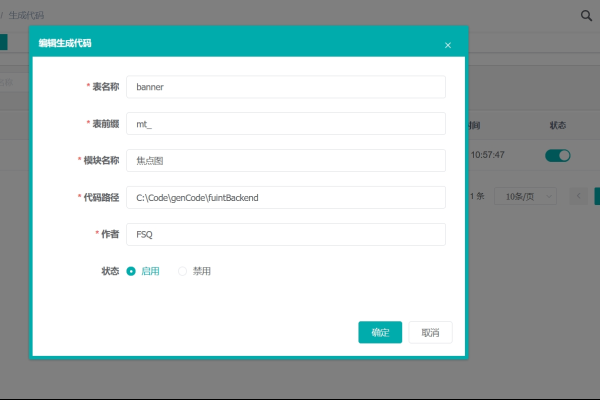Go to previous page with the left arrow
The height and width of the screenshot is (400, 600).
tap(579, 196)
